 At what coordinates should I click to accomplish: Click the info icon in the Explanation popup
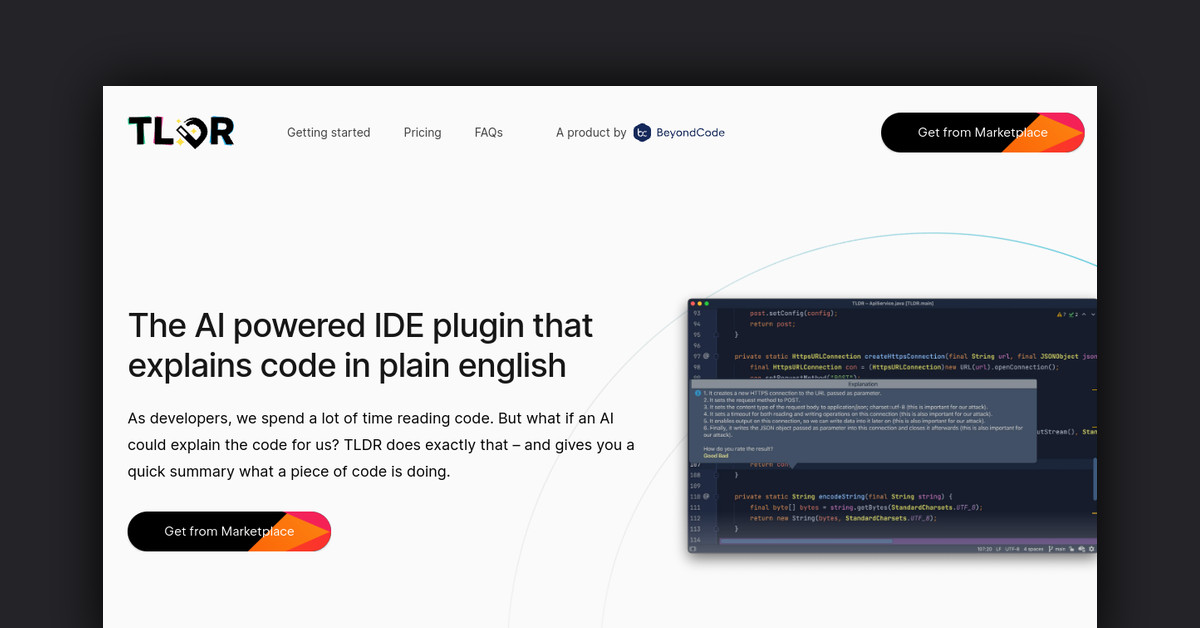[697, 393]
